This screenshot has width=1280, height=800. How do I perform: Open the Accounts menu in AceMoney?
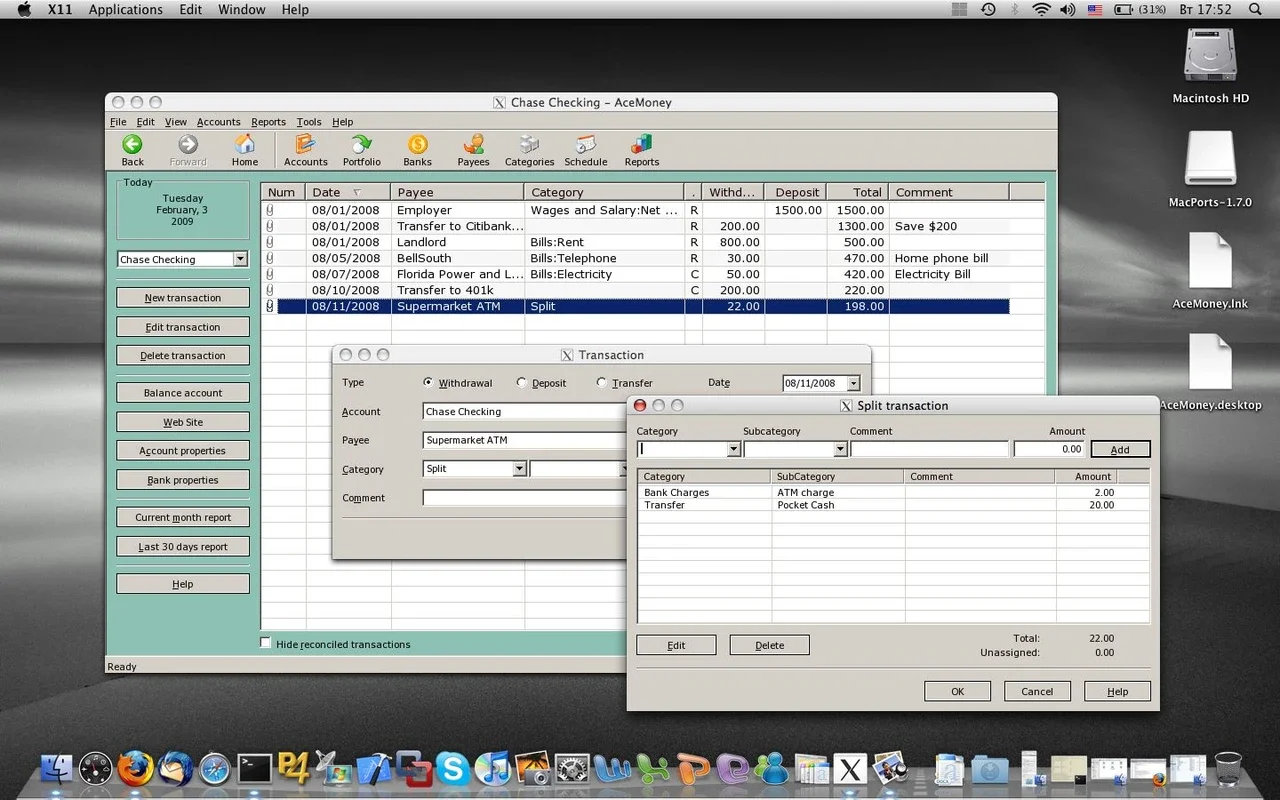tap(218, 122)
